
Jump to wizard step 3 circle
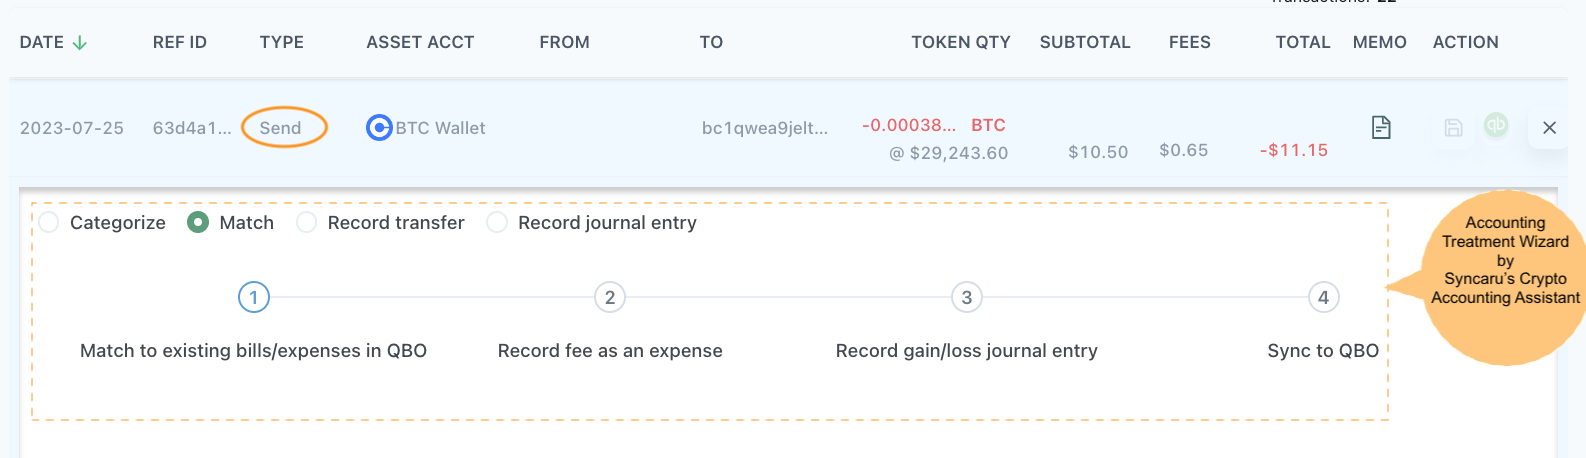pos(967,297)
